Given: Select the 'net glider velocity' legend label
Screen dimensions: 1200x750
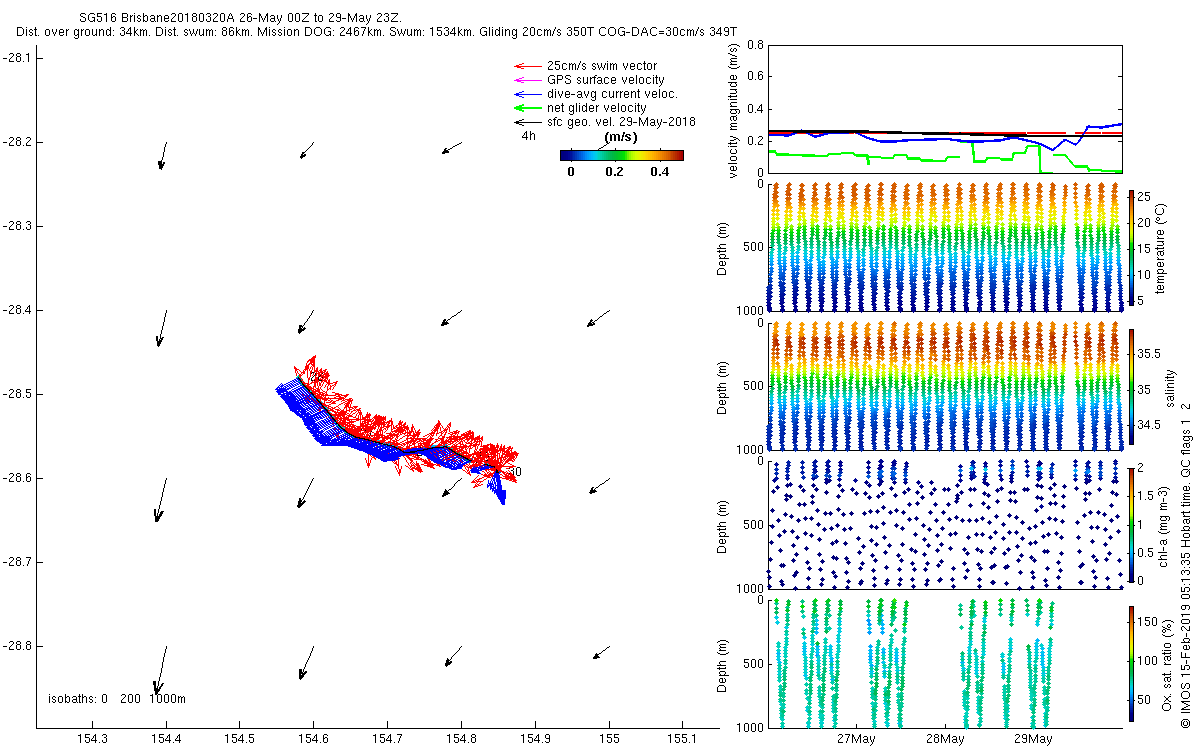Looking at the screenshot, I should [596, 108].
